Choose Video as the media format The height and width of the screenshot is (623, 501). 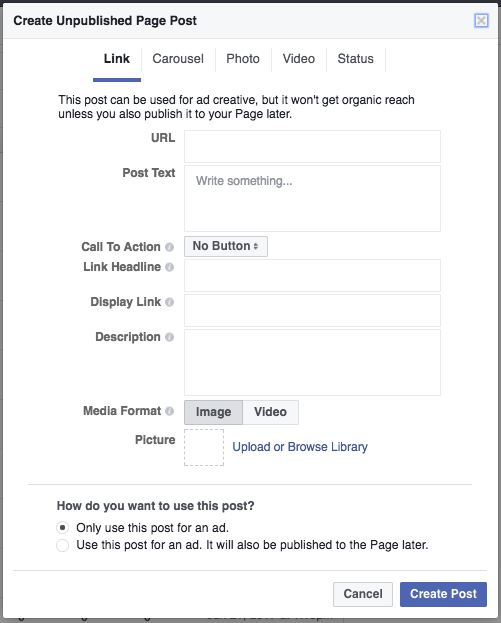271,412
